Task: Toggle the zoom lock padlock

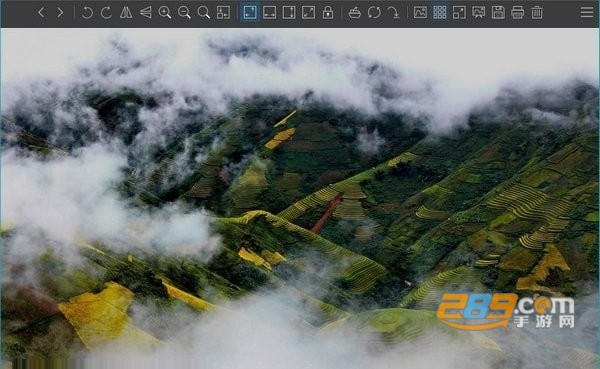Action: pyautogui.click(x=328, y=13)
